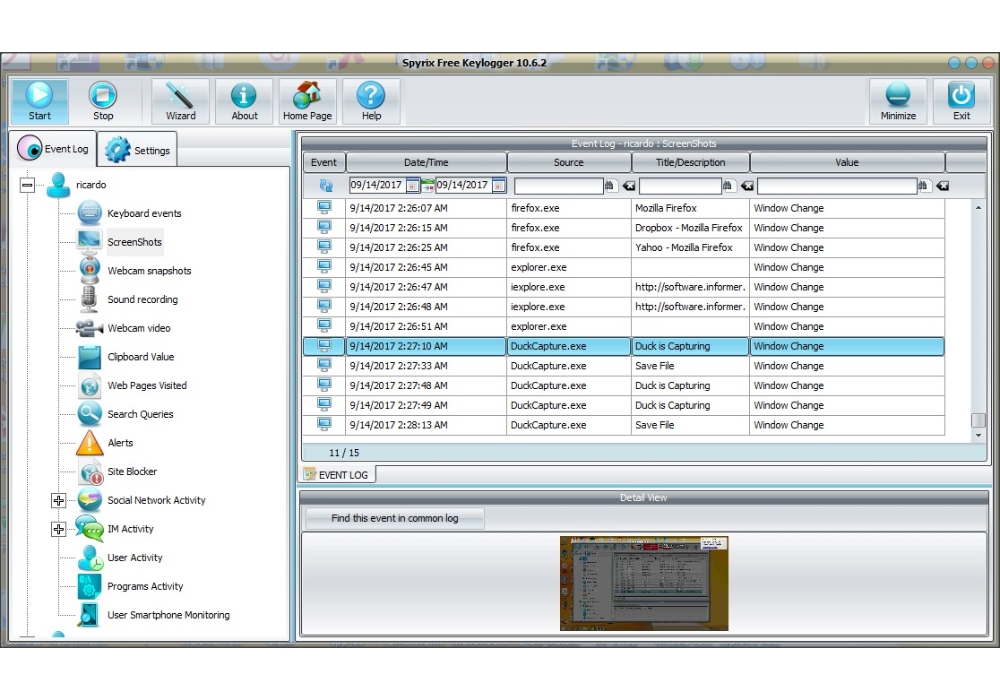
Task: Open the start date calendar picker
Action: coord(413,186)
